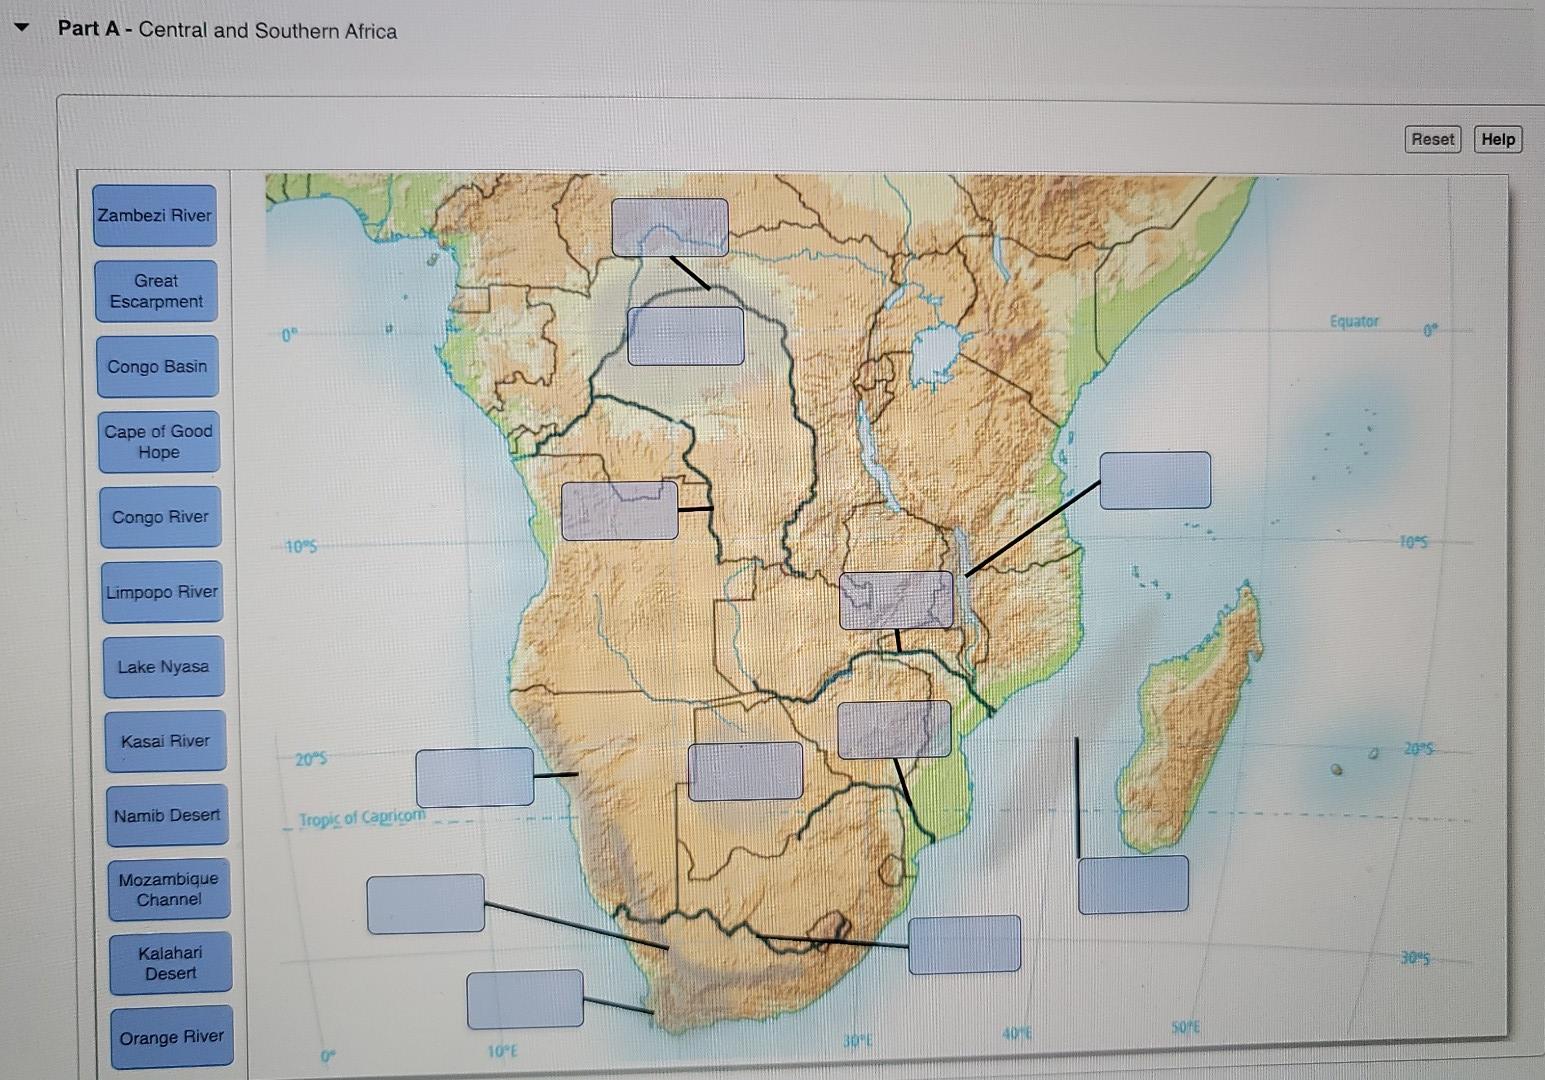Select the Orange River label

click(171, 1037)
